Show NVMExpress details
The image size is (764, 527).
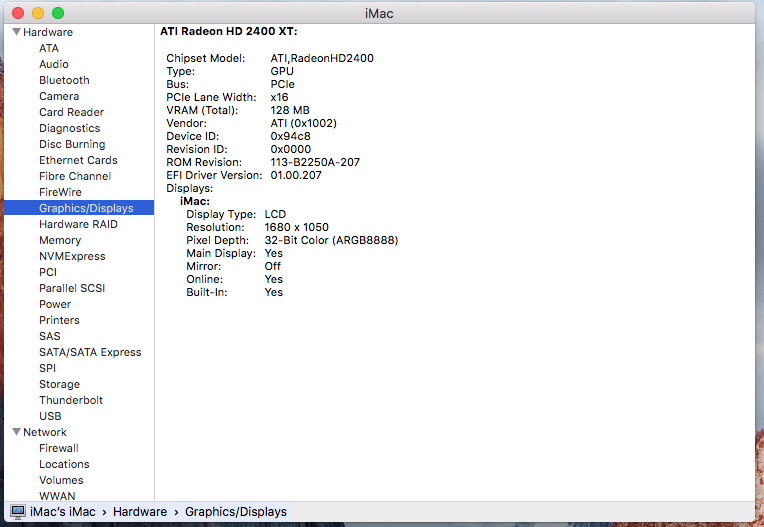click(x=72, y=256)
